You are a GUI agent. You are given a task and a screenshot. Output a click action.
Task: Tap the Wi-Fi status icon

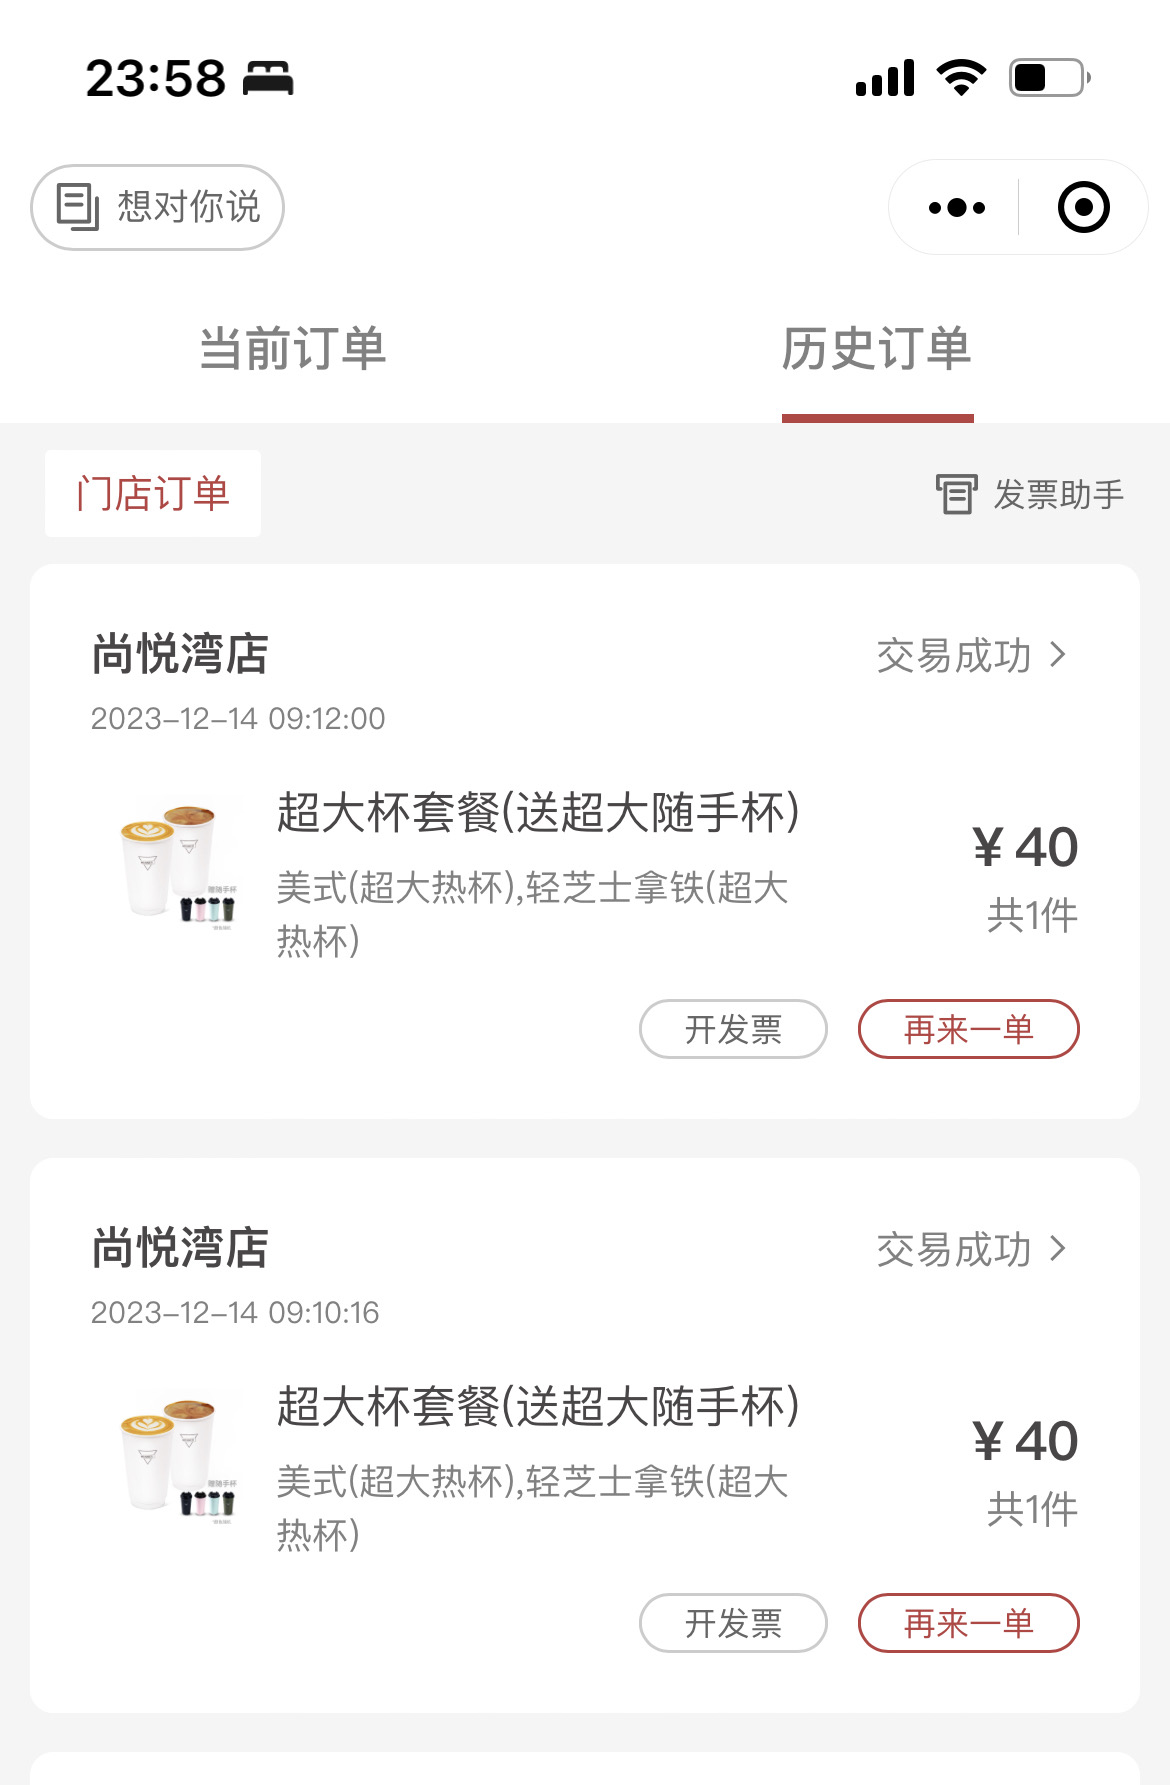(961, 78)
